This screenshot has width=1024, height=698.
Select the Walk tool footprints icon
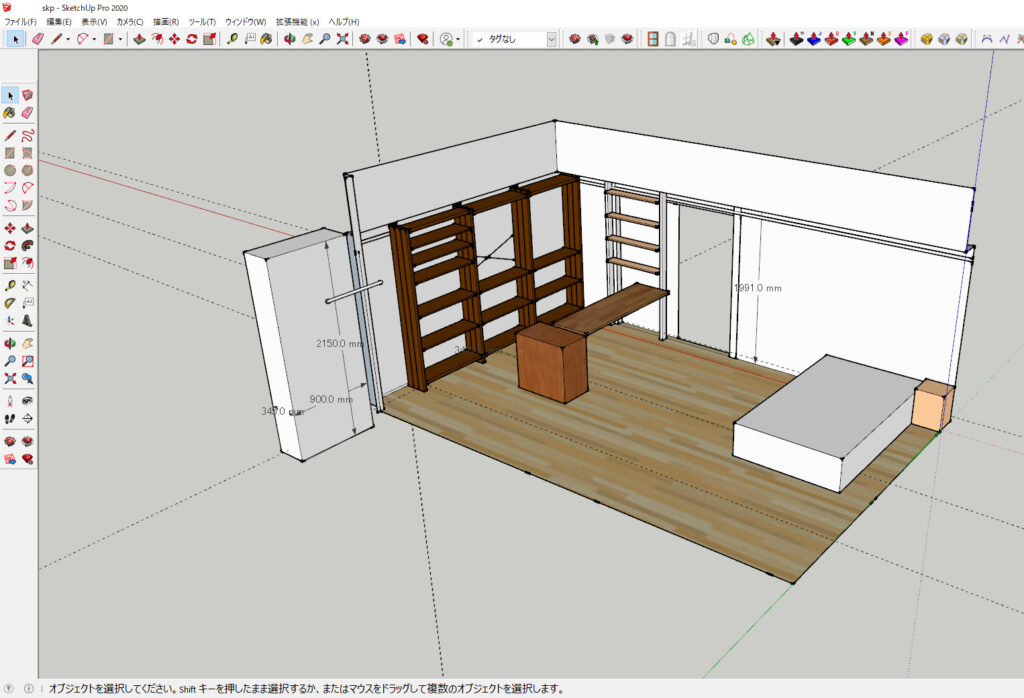point(10,418)
